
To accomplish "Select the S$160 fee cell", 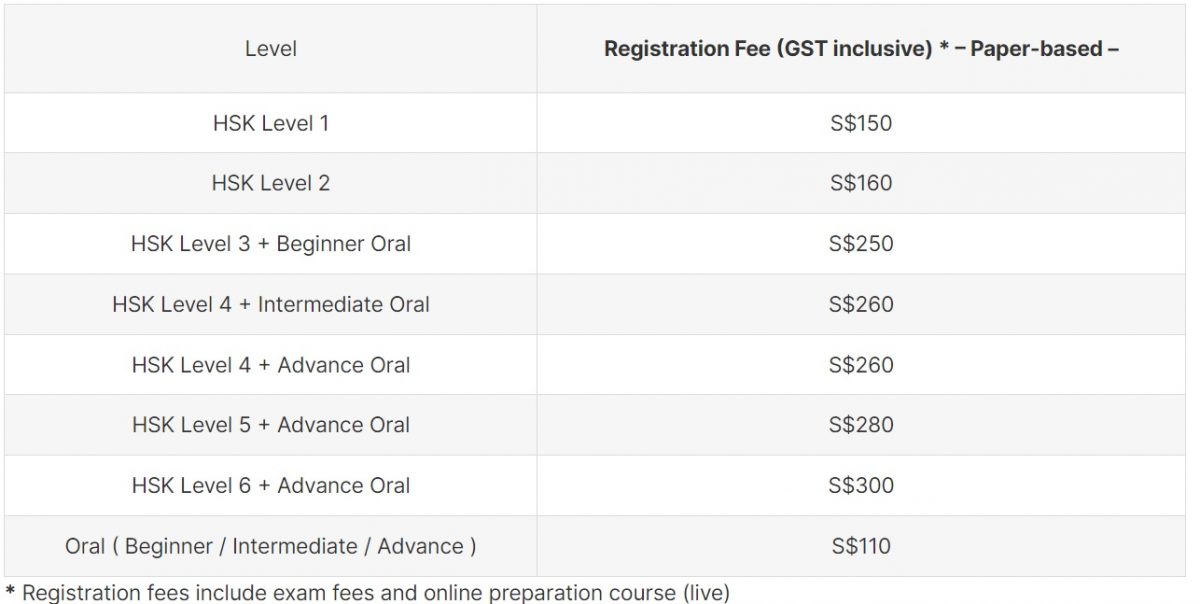I will click(861, 183).
